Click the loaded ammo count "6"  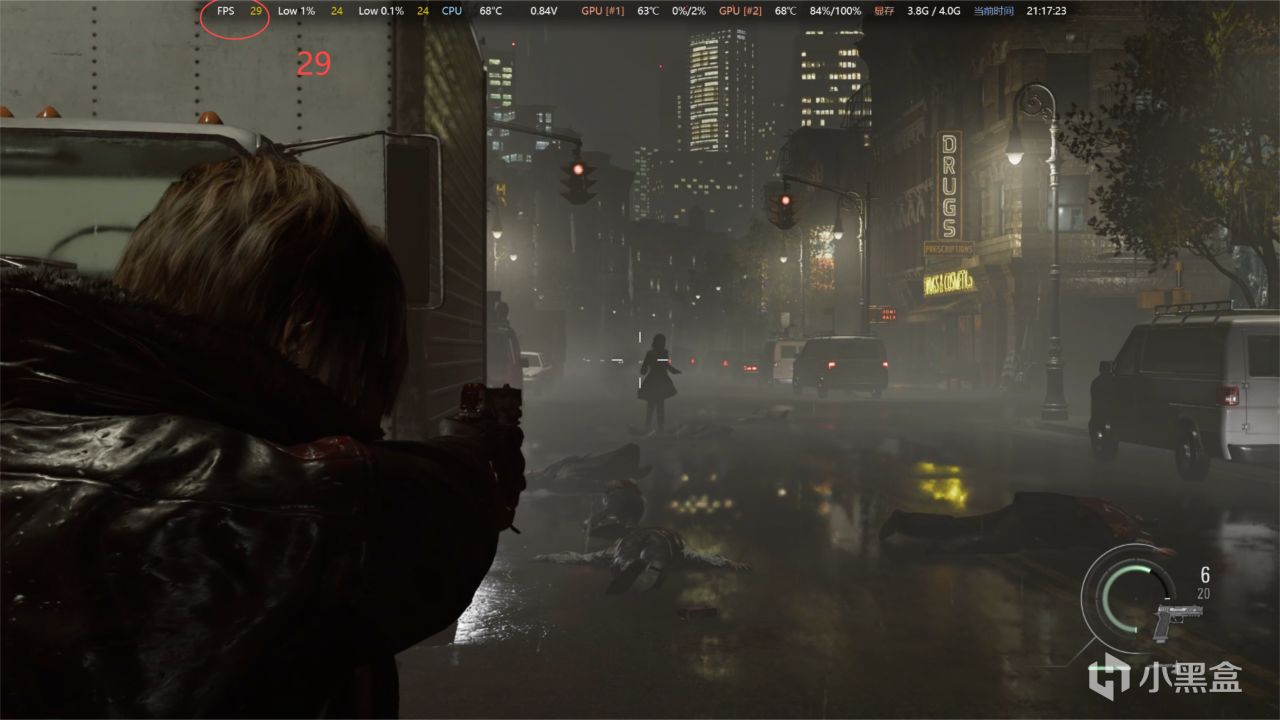tap(1205, 574)
